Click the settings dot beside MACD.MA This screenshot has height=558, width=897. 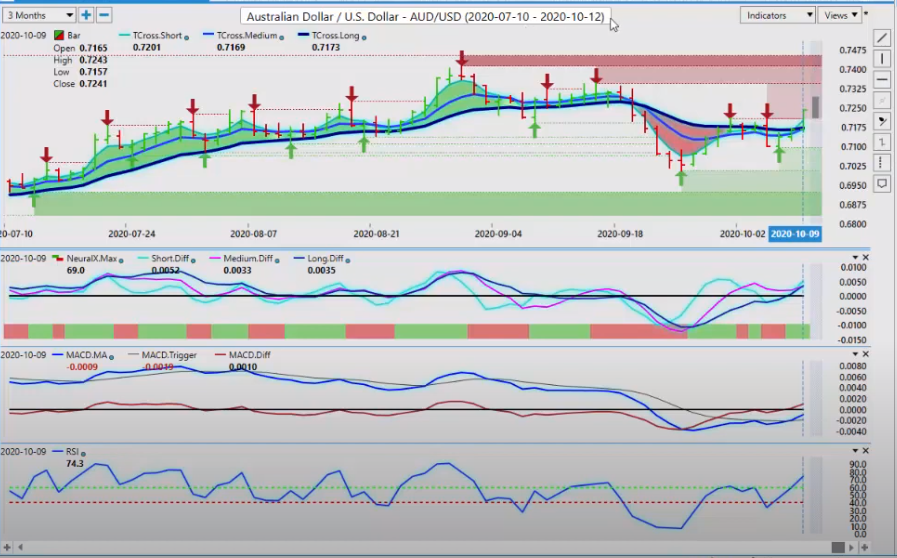(x=111, y=357)
